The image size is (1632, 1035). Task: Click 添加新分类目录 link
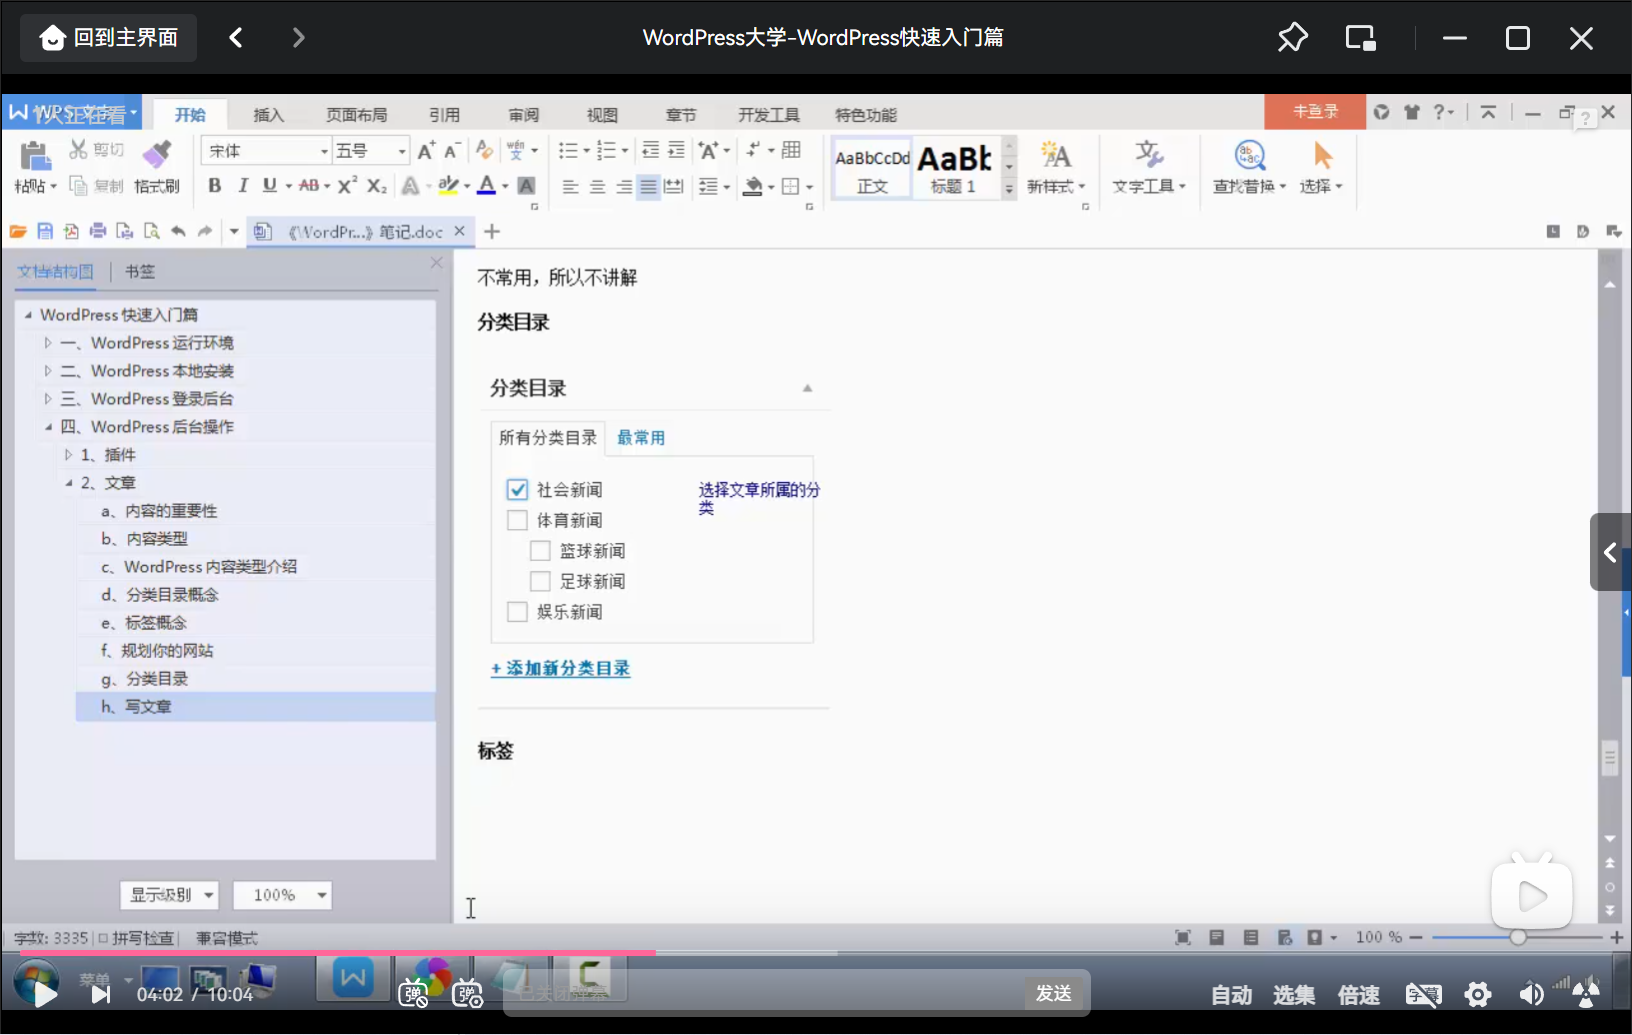pos(560,668)
